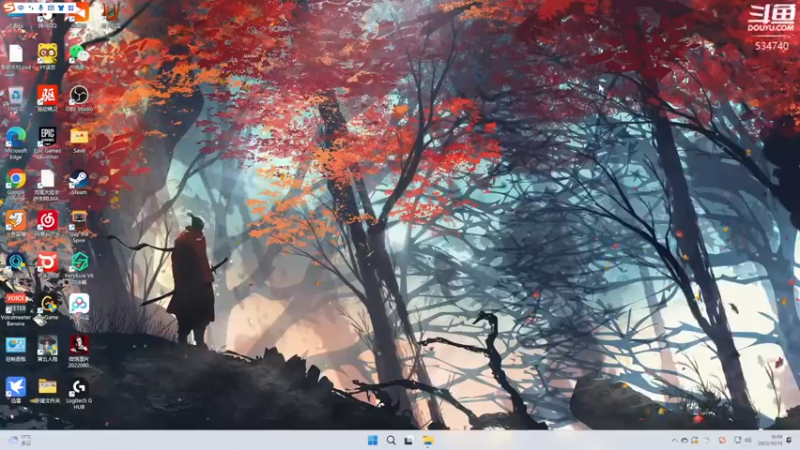This screenshot has width=800, height=450.
Task: Open the taskbar weather widget
Action: pos(19,440)
